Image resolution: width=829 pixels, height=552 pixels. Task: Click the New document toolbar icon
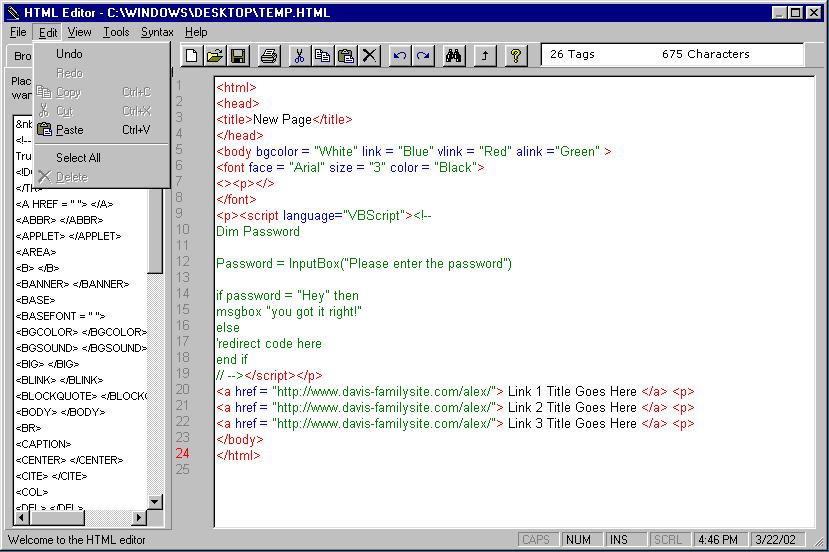click(192, 56)
